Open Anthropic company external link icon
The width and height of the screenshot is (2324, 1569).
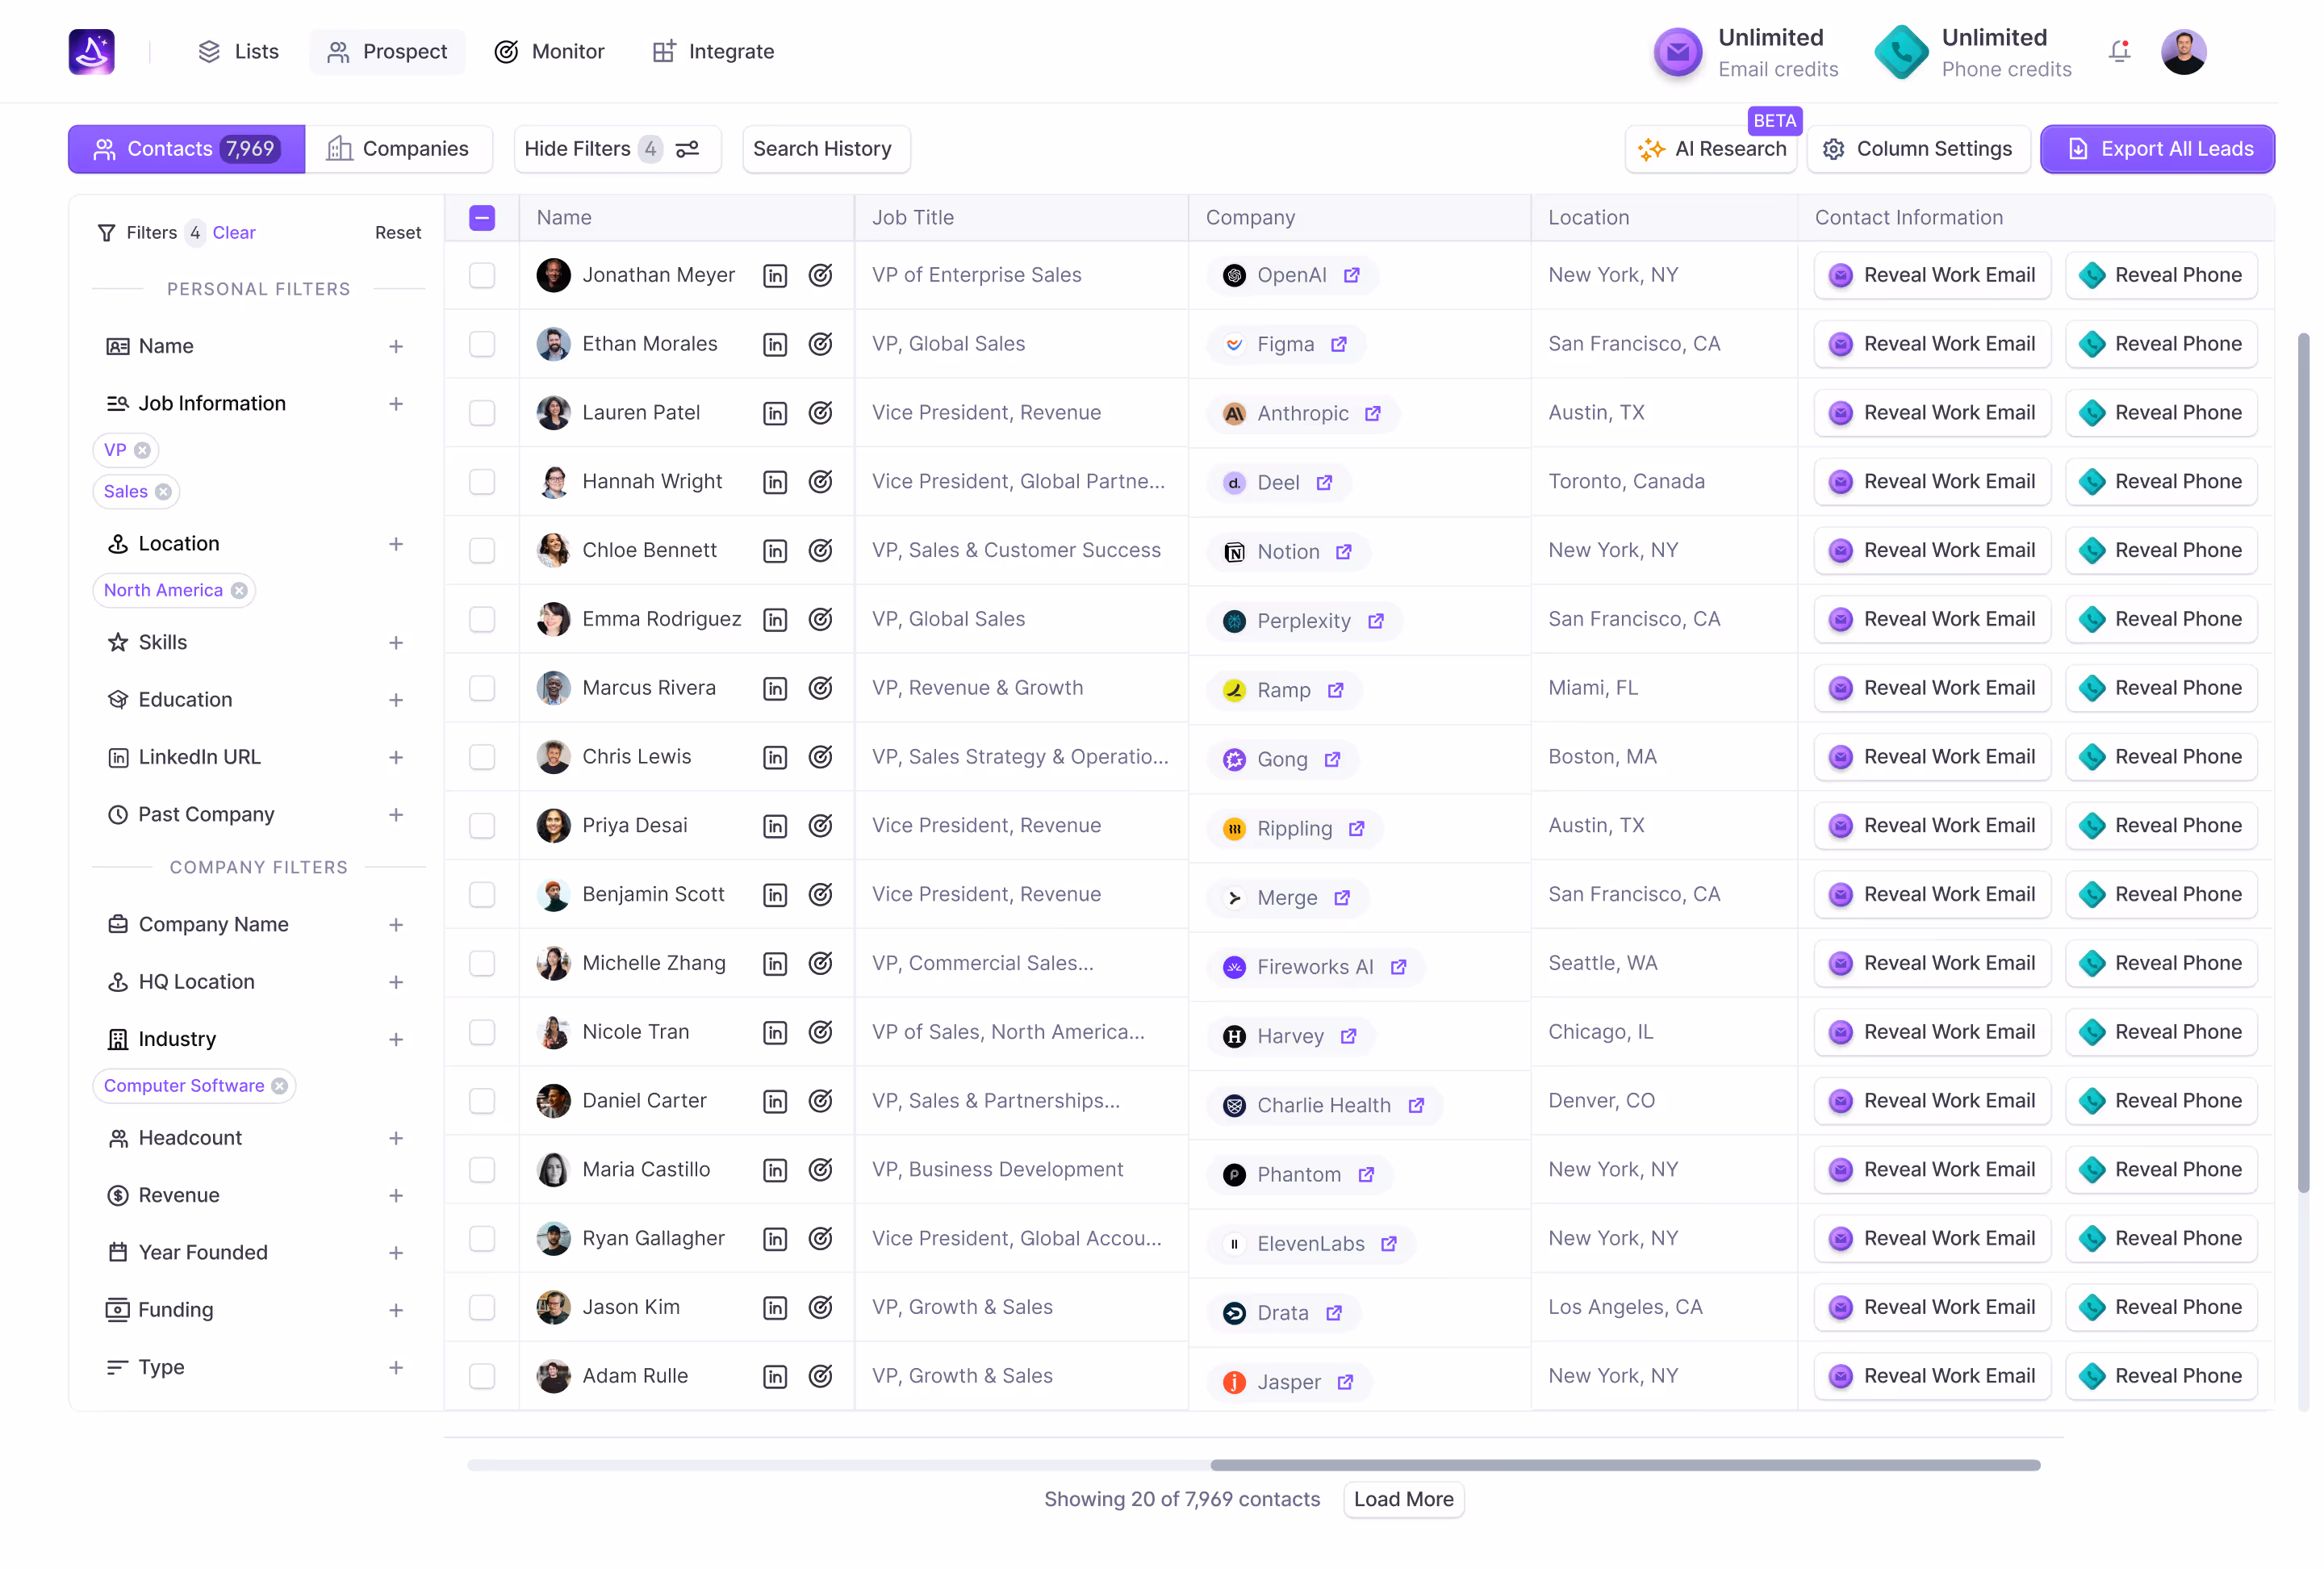tap(1372, 413)
